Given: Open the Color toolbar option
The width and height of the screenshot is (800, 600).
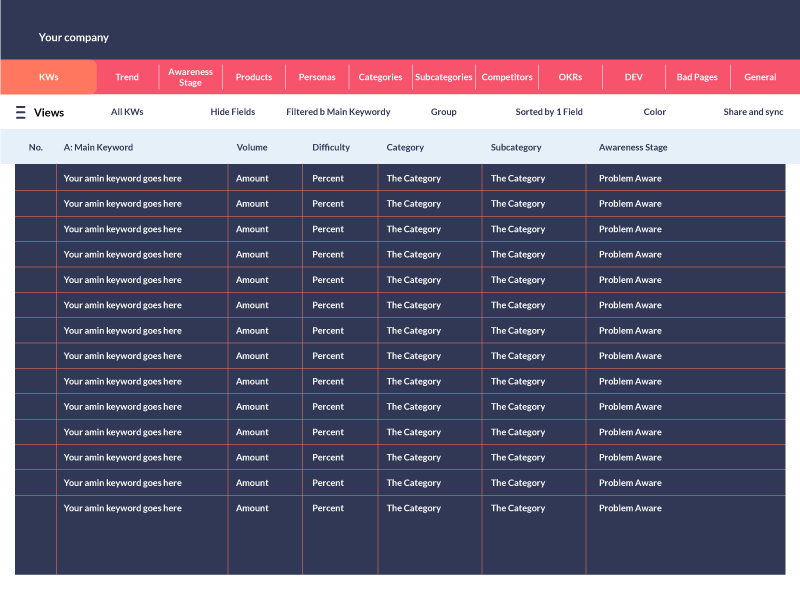Looking at the screenshot, I should click(655, 112).
